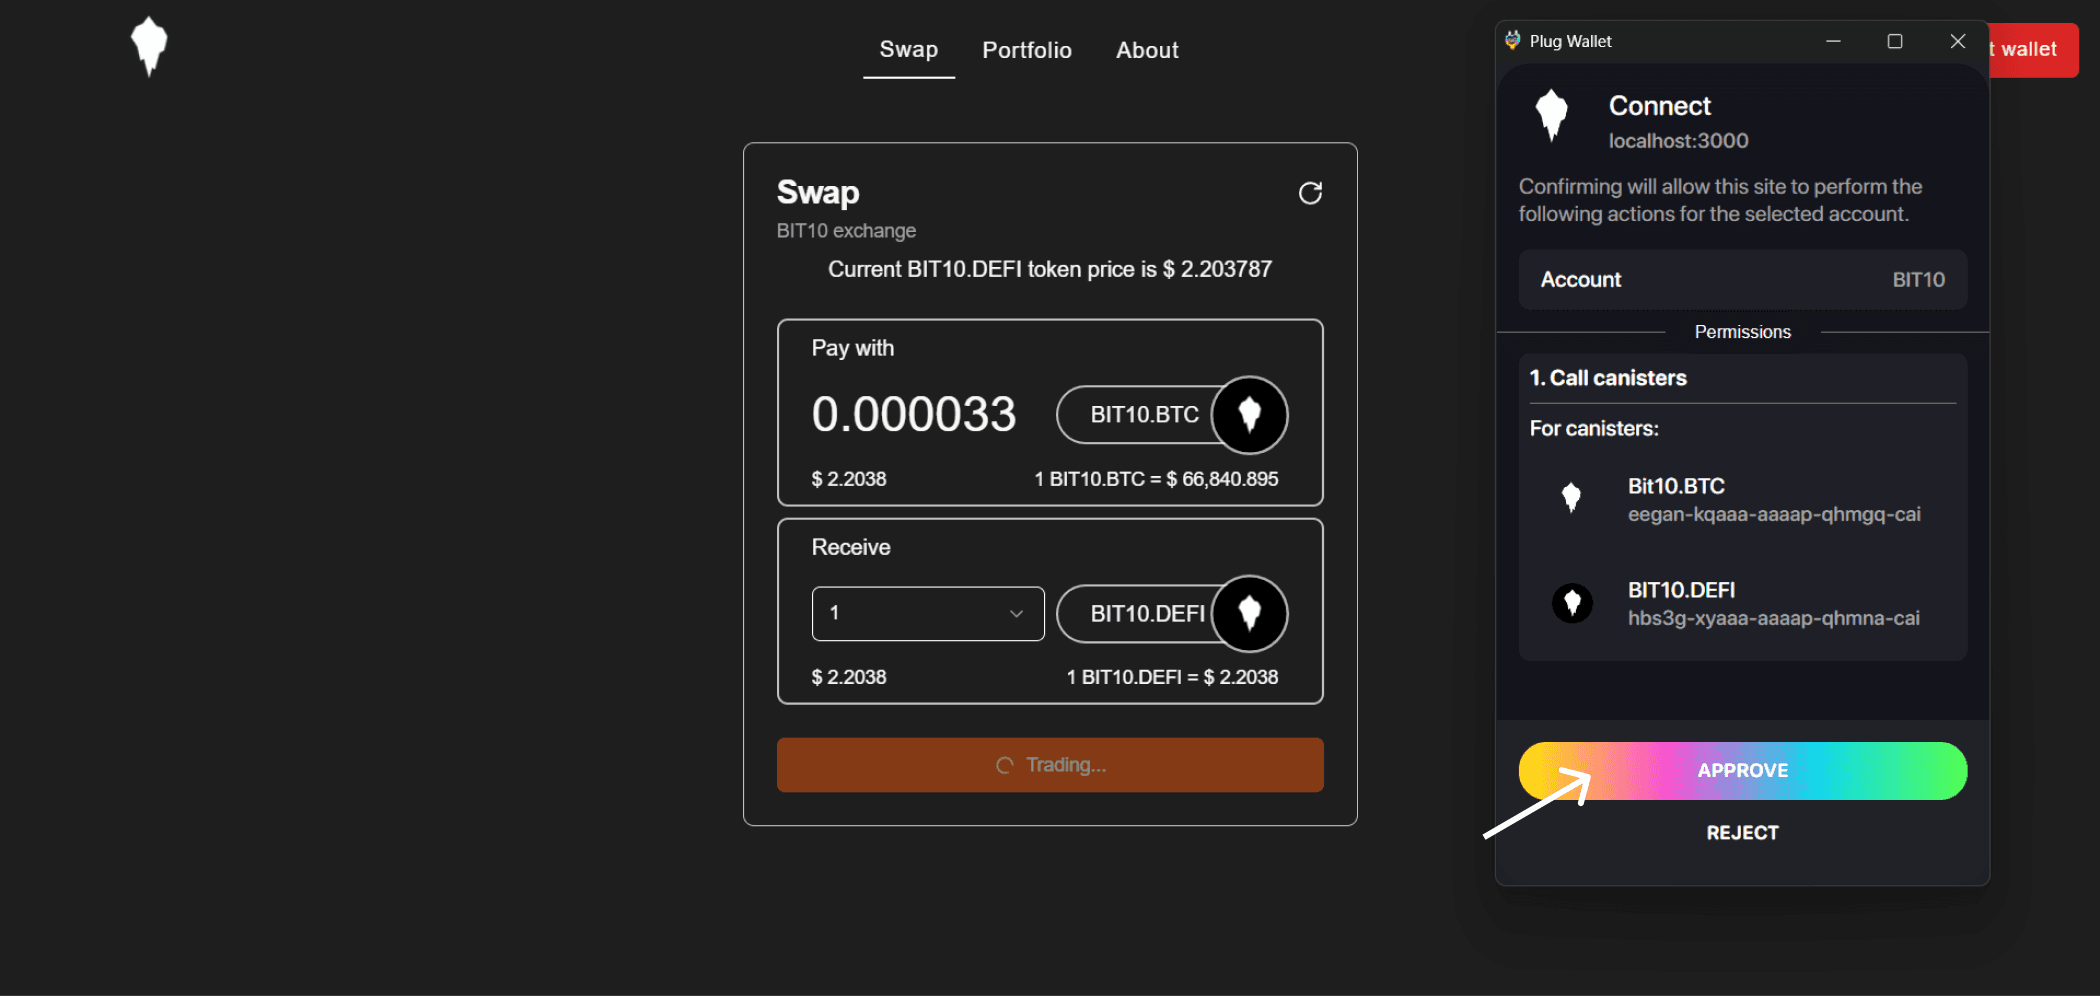The height and width of the screenshot is (996, 2100).
Task: Minimize the Plug Wallet window
Action: 1833,41
